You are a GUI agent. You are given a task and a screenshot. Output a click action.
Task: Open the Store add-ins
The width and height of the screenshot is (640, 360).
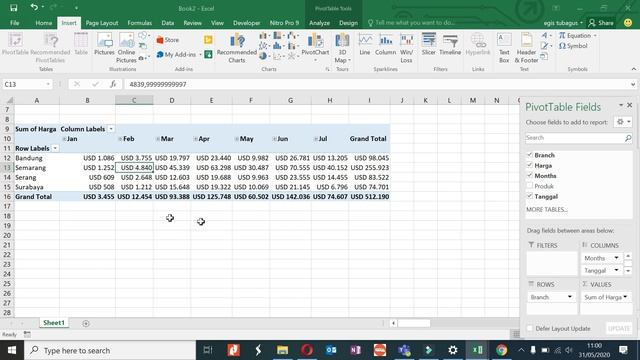coord(168,40)
